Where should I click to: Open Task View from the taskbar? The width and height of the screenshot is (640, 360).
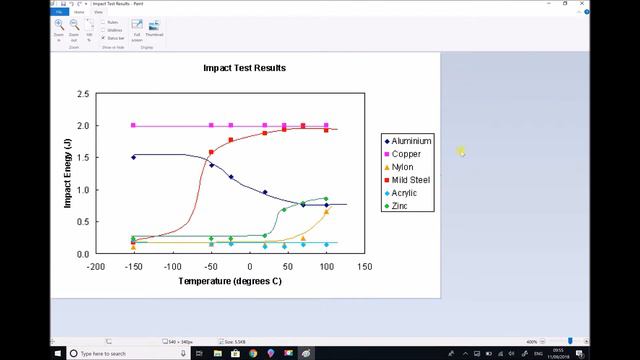[x=199, y=353]
